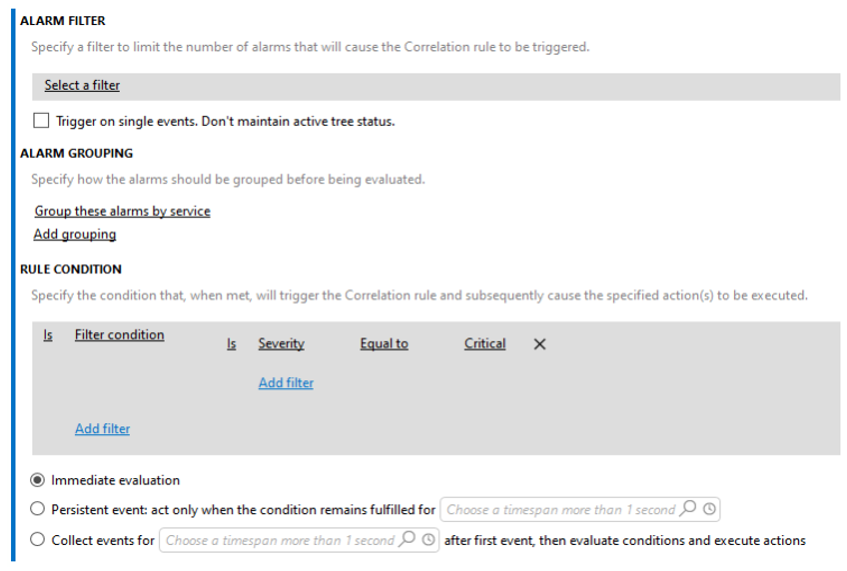This screenshot has height=571, width=847.
Task: Enable Trigger on single events checkbox
Action: coord(41,121)
